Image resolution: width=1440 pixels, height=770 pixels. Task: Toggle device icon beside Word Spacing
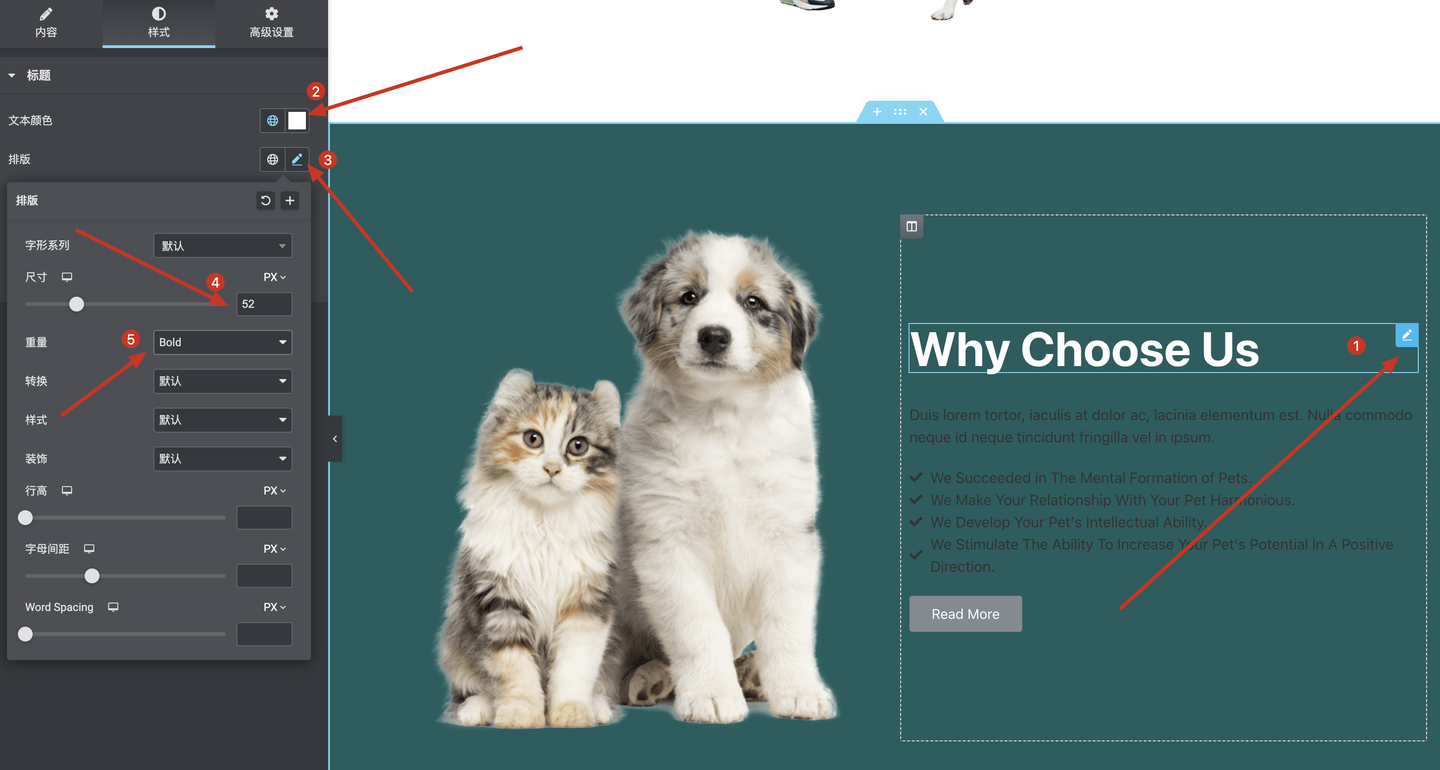113,607
